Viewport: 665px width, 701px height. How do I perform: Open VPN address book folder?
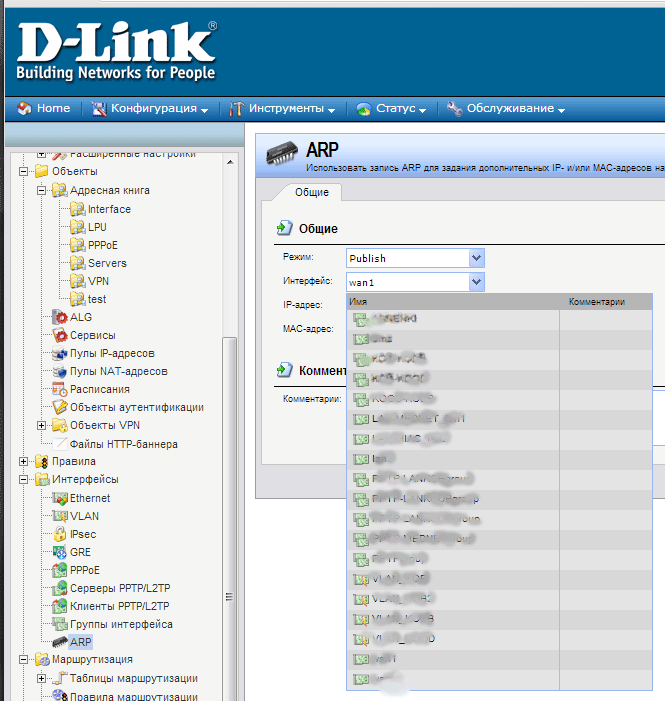pyautogui.click(x=98, y=281)
